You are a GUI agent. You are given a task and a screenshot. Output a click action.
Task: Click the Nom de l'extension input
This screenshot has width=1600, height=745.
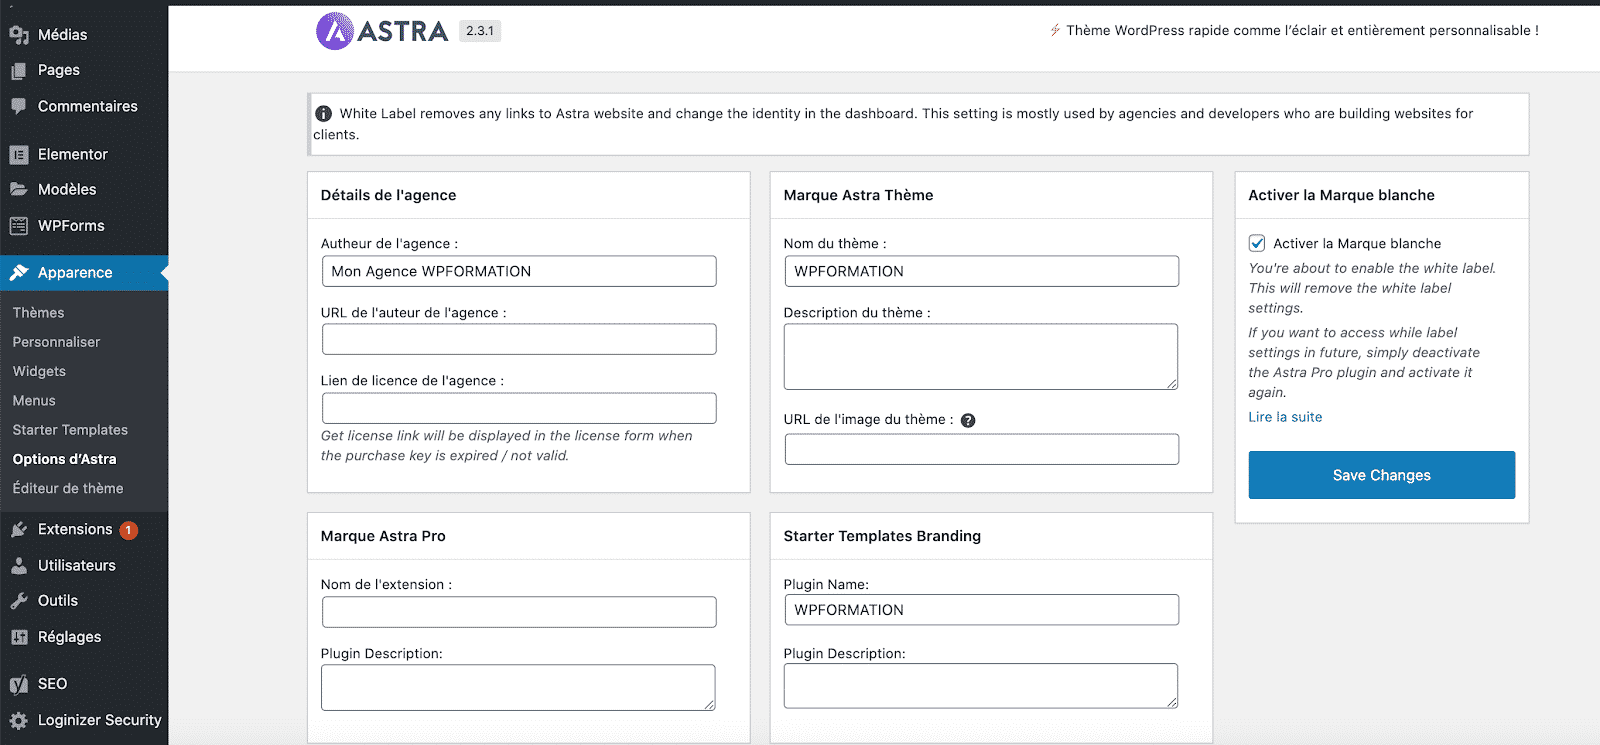tap(519, 612)
